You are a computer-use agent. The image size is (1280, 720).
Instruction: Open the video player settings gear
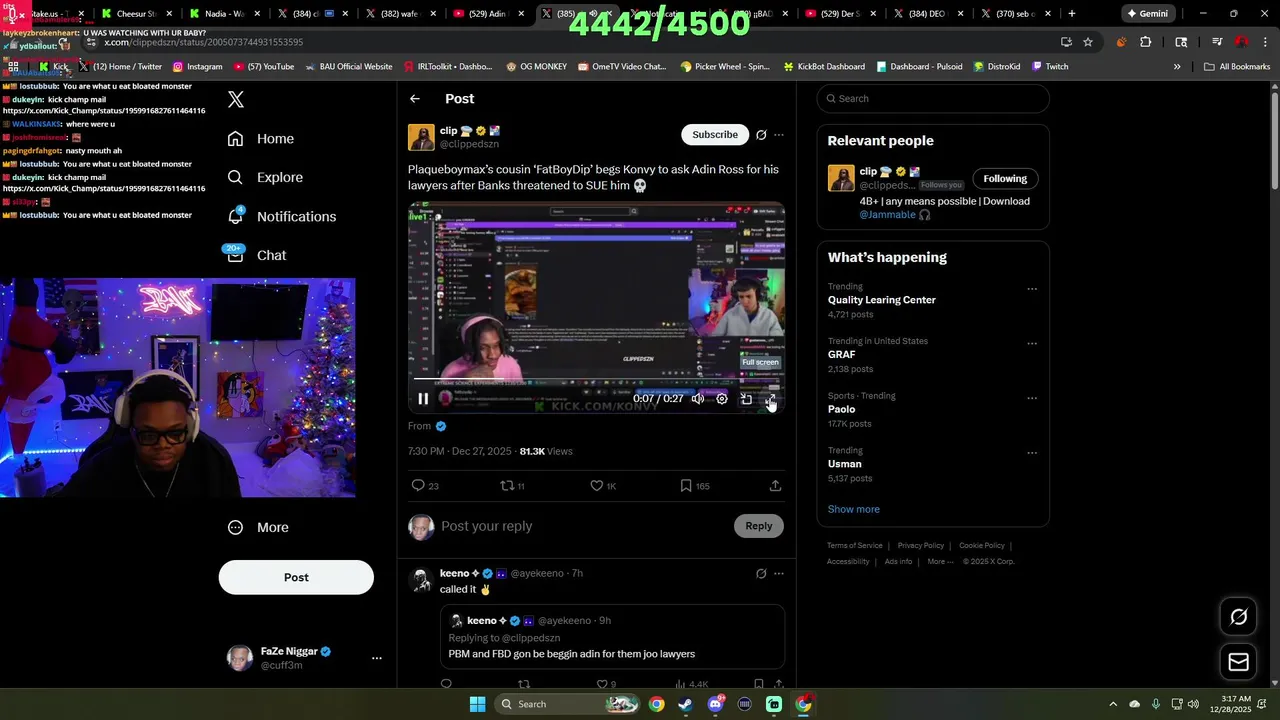[722, 398]
